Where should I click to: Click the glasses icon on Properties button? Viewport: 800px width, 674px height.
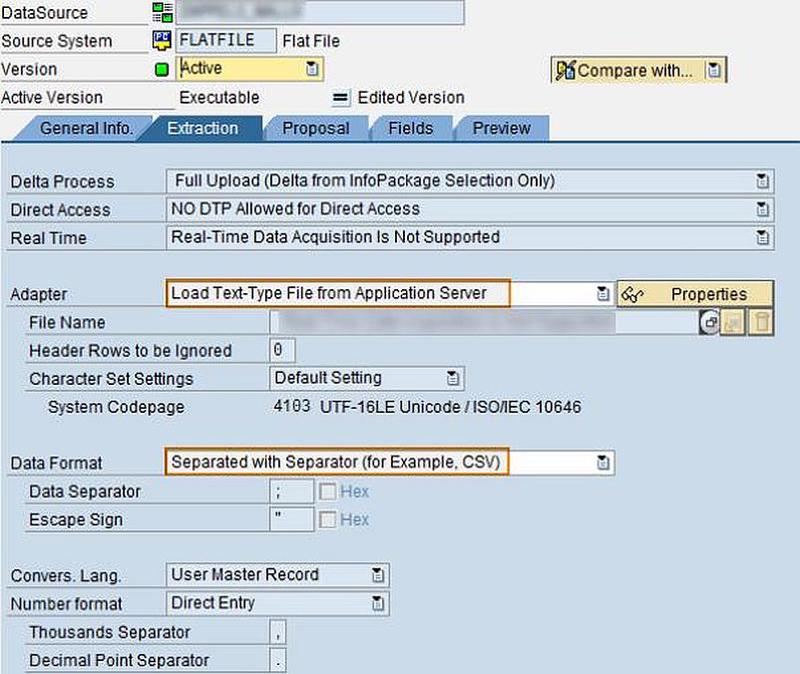click(630, 293)
